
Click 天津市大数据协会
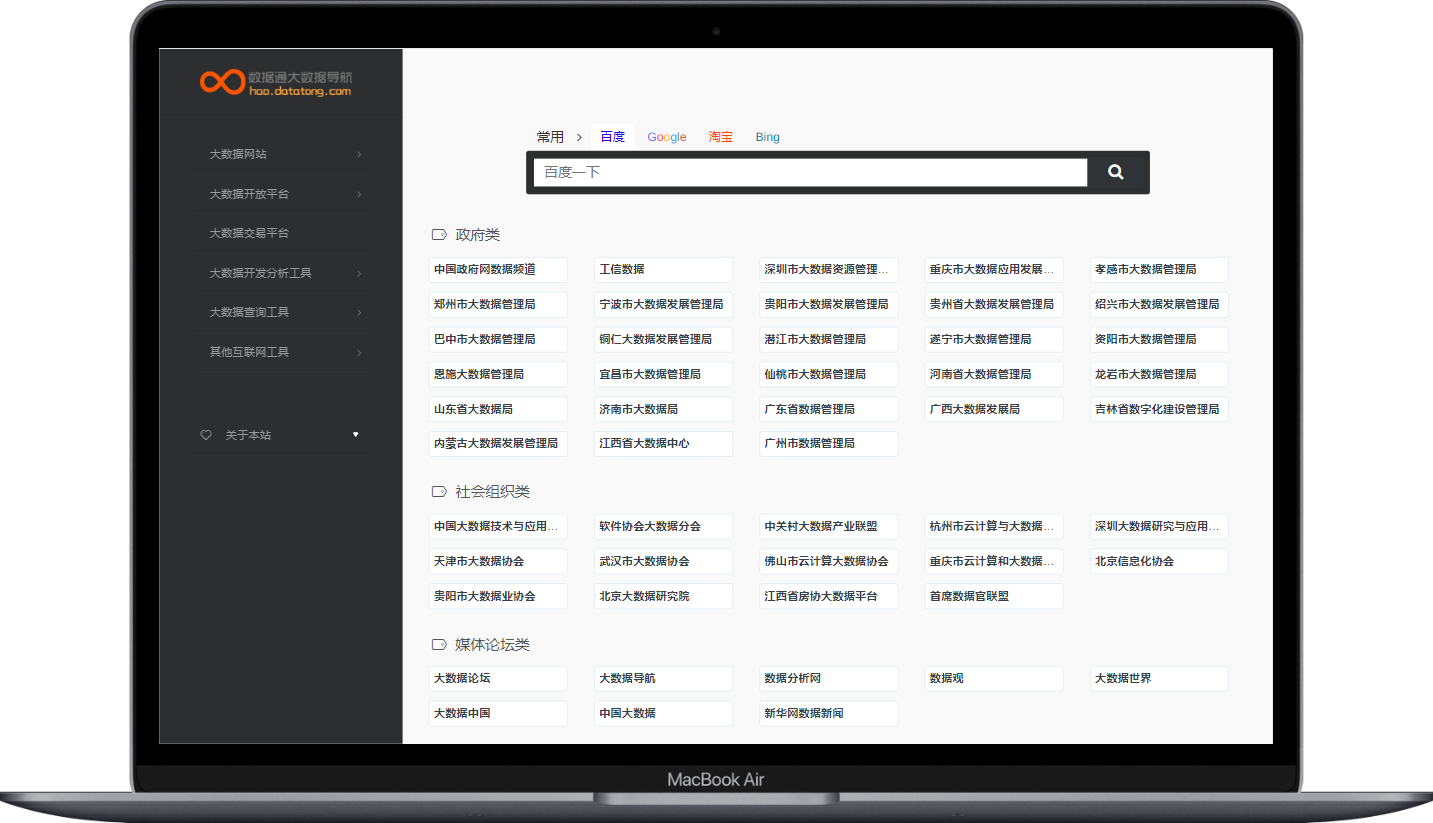[498, 561]
